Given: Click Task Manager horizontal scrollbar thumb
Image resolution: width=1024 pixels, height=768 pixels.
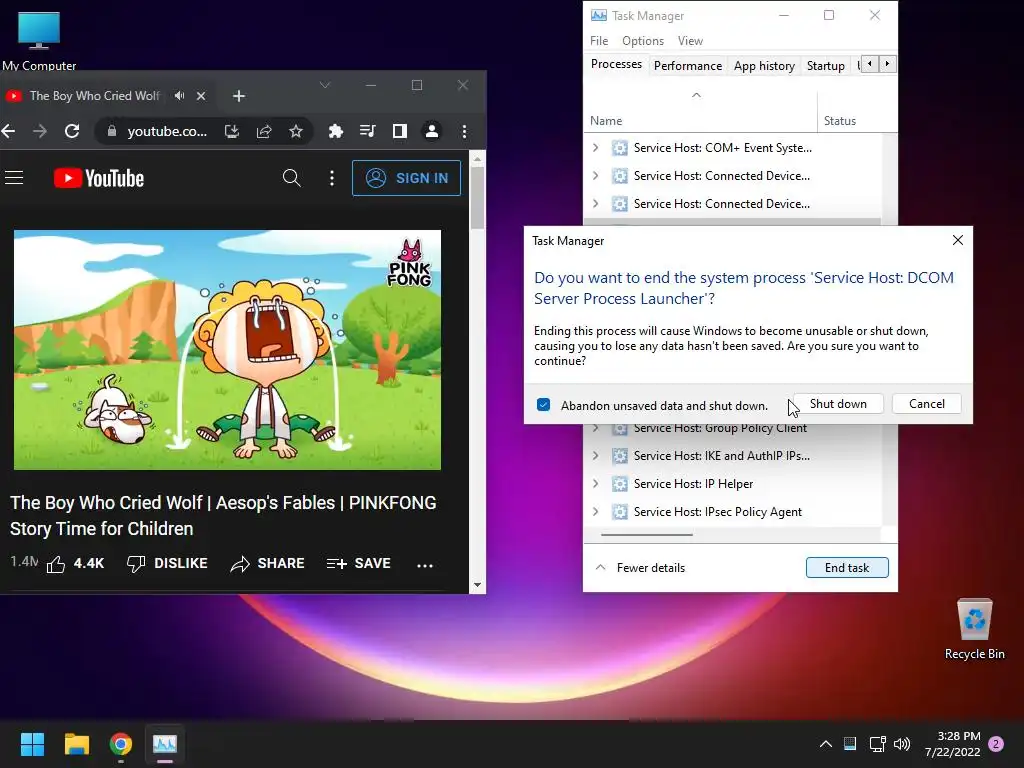Looking at the screenshot, I should coord(647,535).
